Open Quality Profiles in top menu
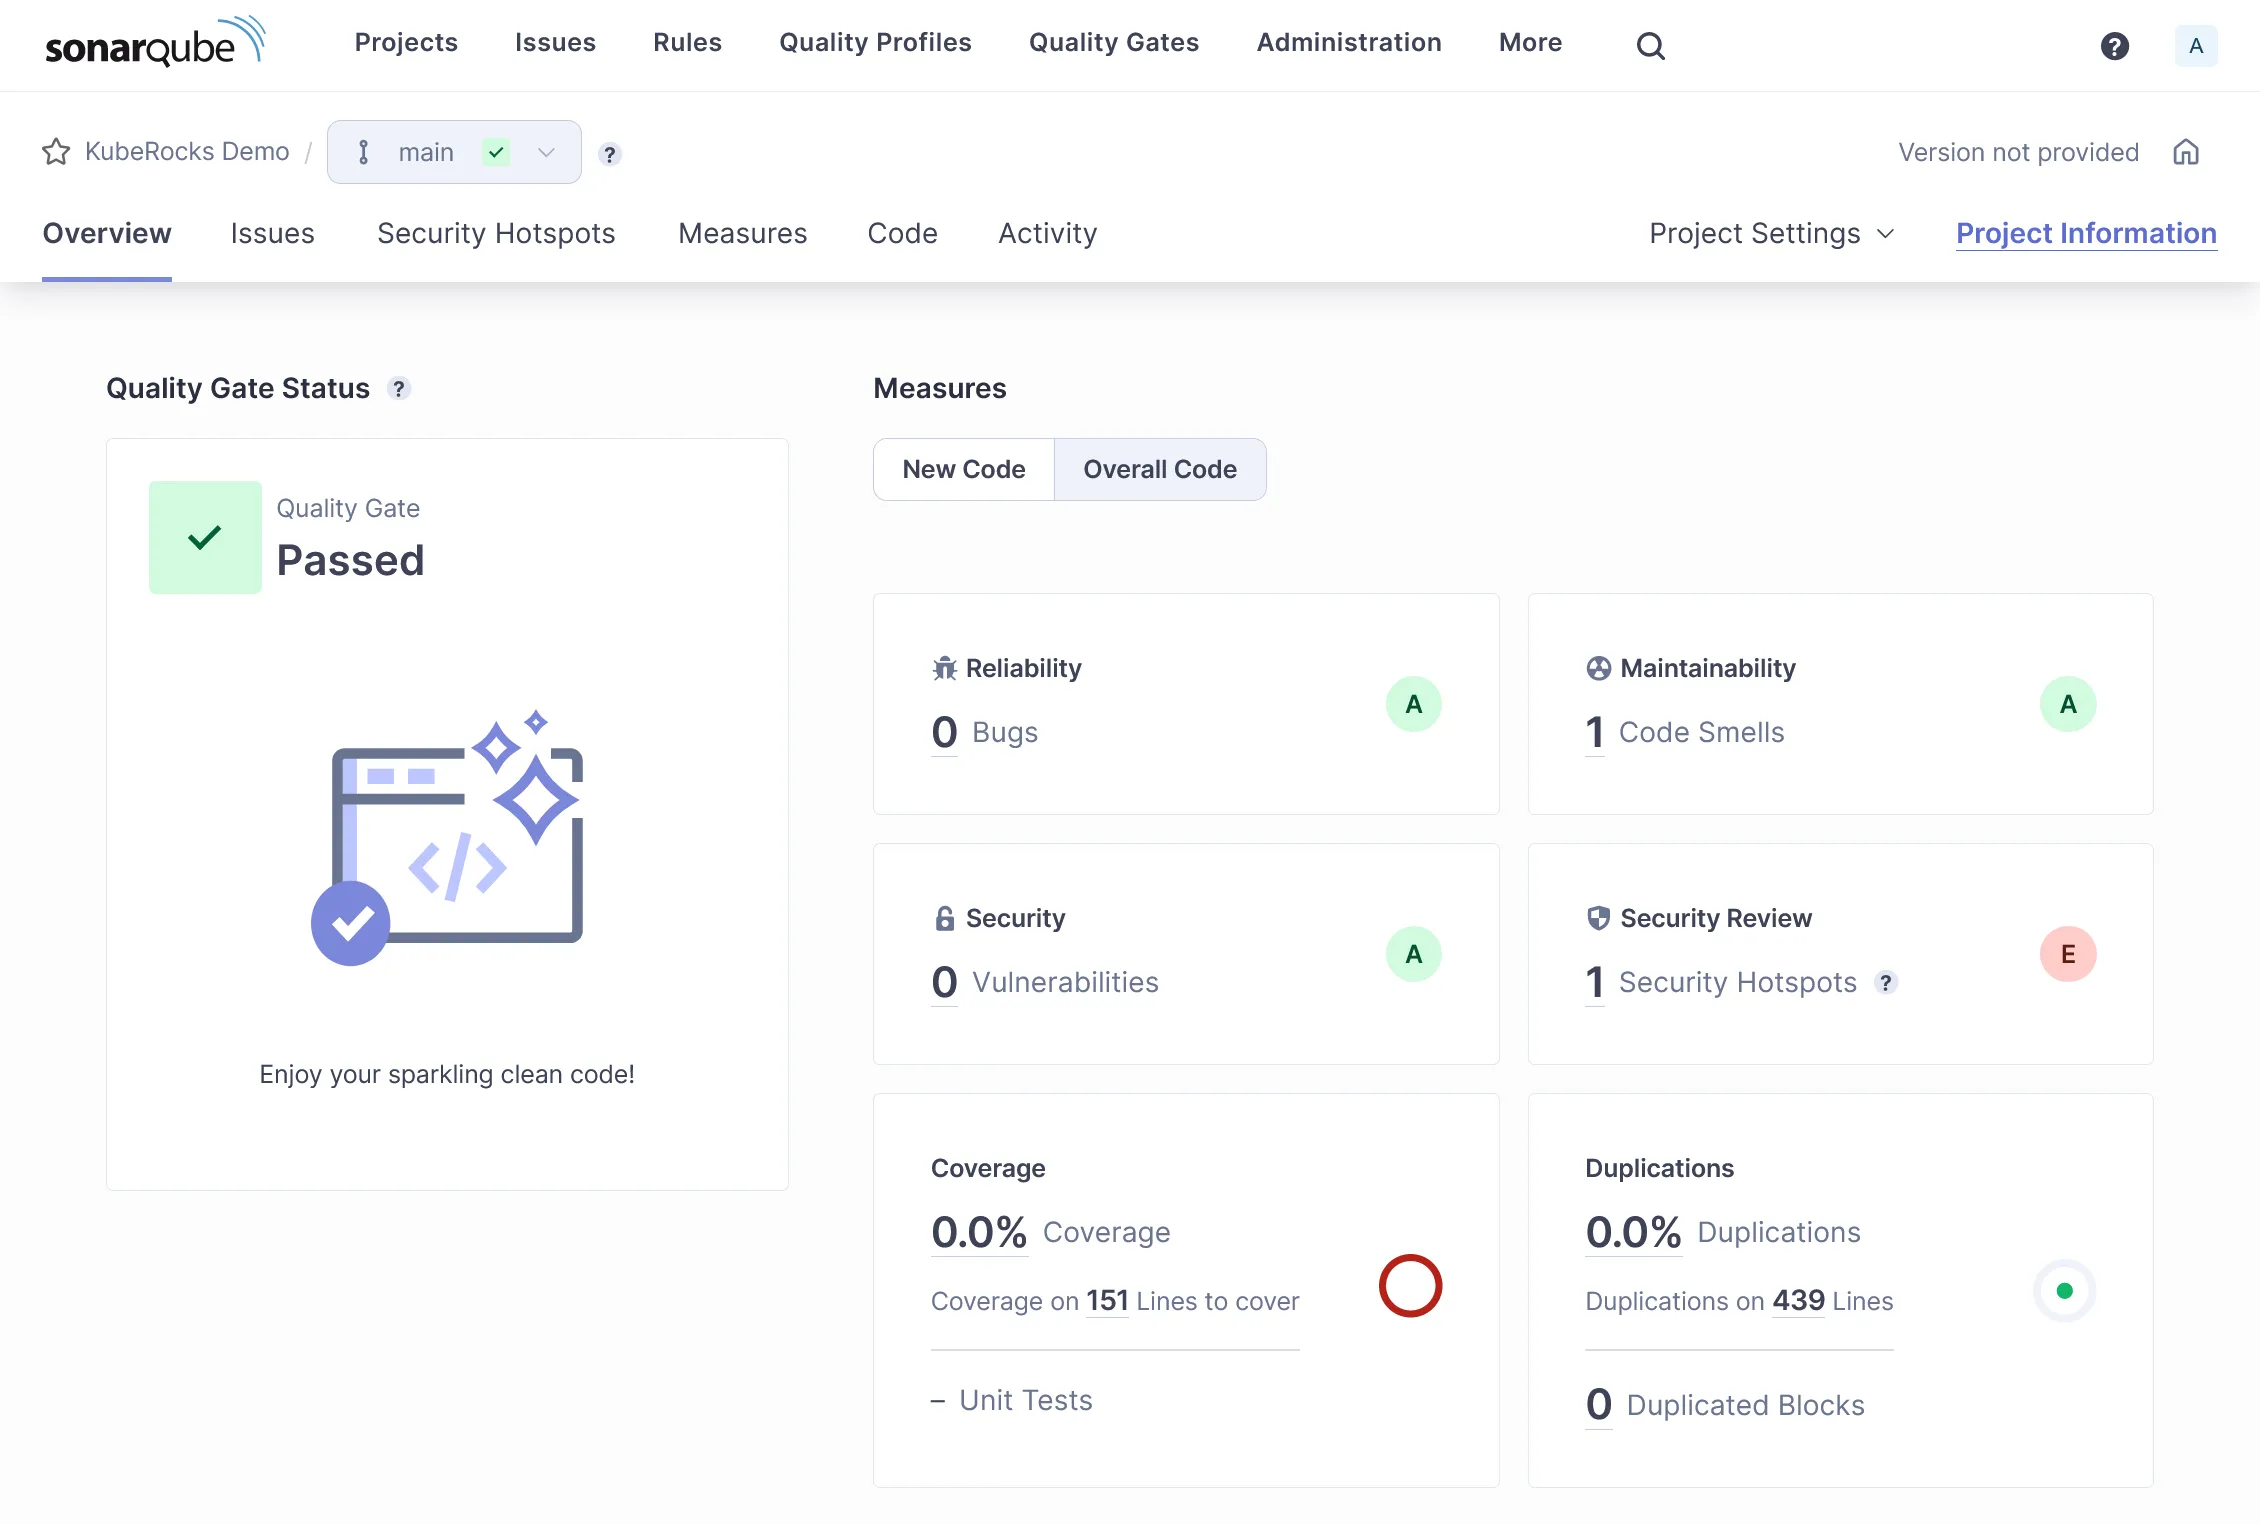2260x1524 pixels. tap(875, 42)
